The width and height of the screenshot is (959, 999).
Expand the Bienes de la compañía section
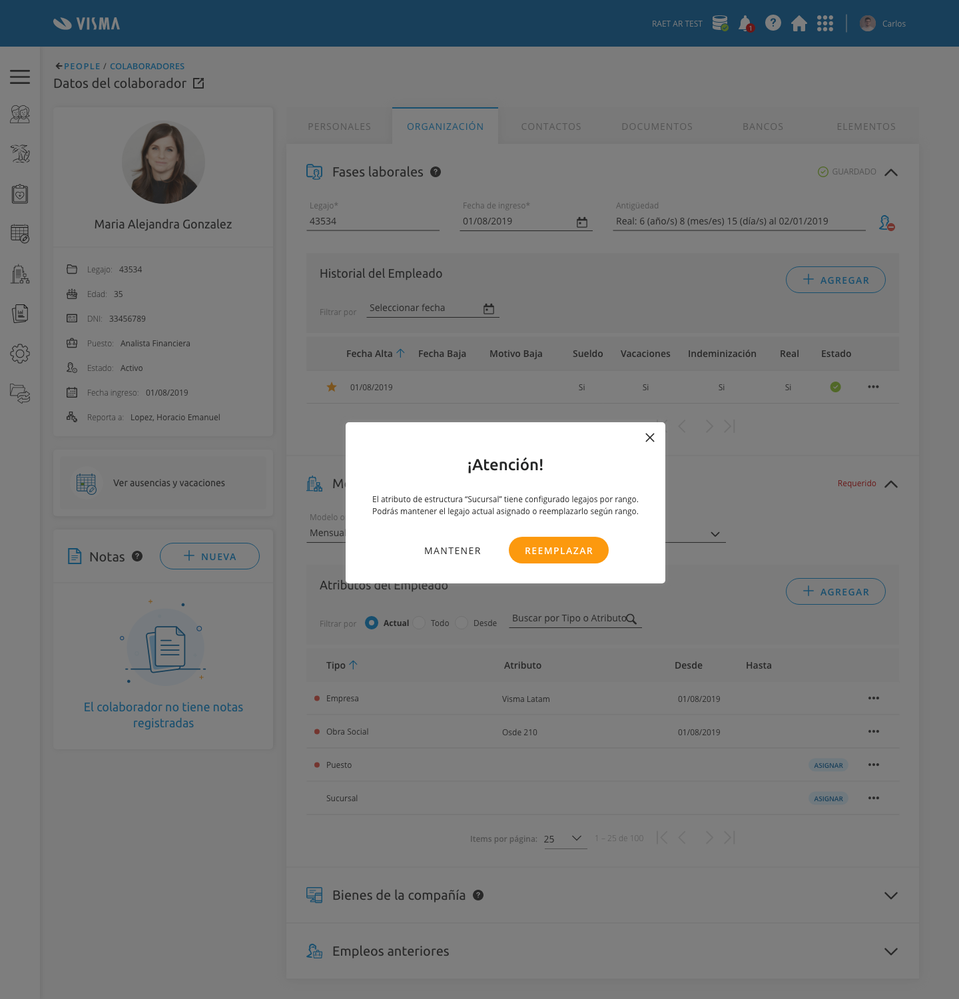(891, 895)
